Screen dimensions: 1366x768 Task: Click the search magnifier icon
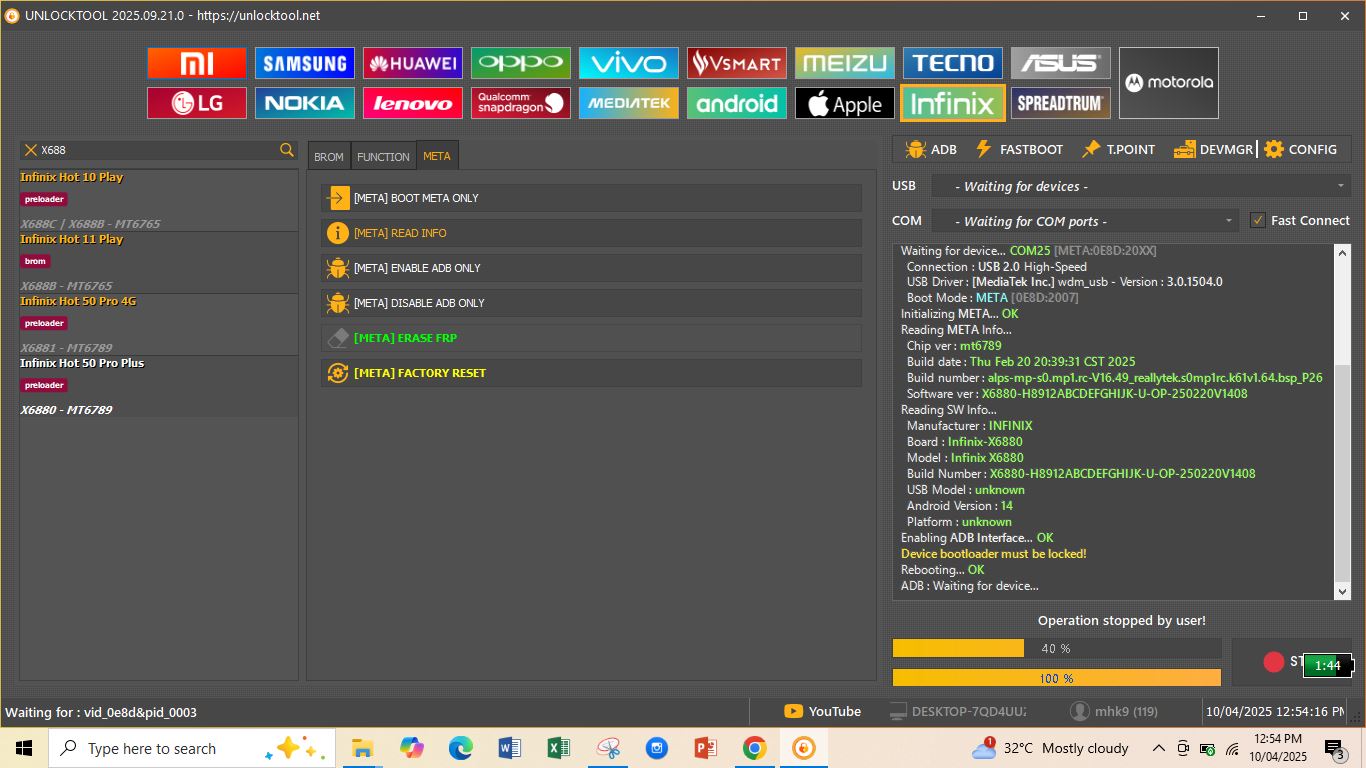click(x=287, y=150)
